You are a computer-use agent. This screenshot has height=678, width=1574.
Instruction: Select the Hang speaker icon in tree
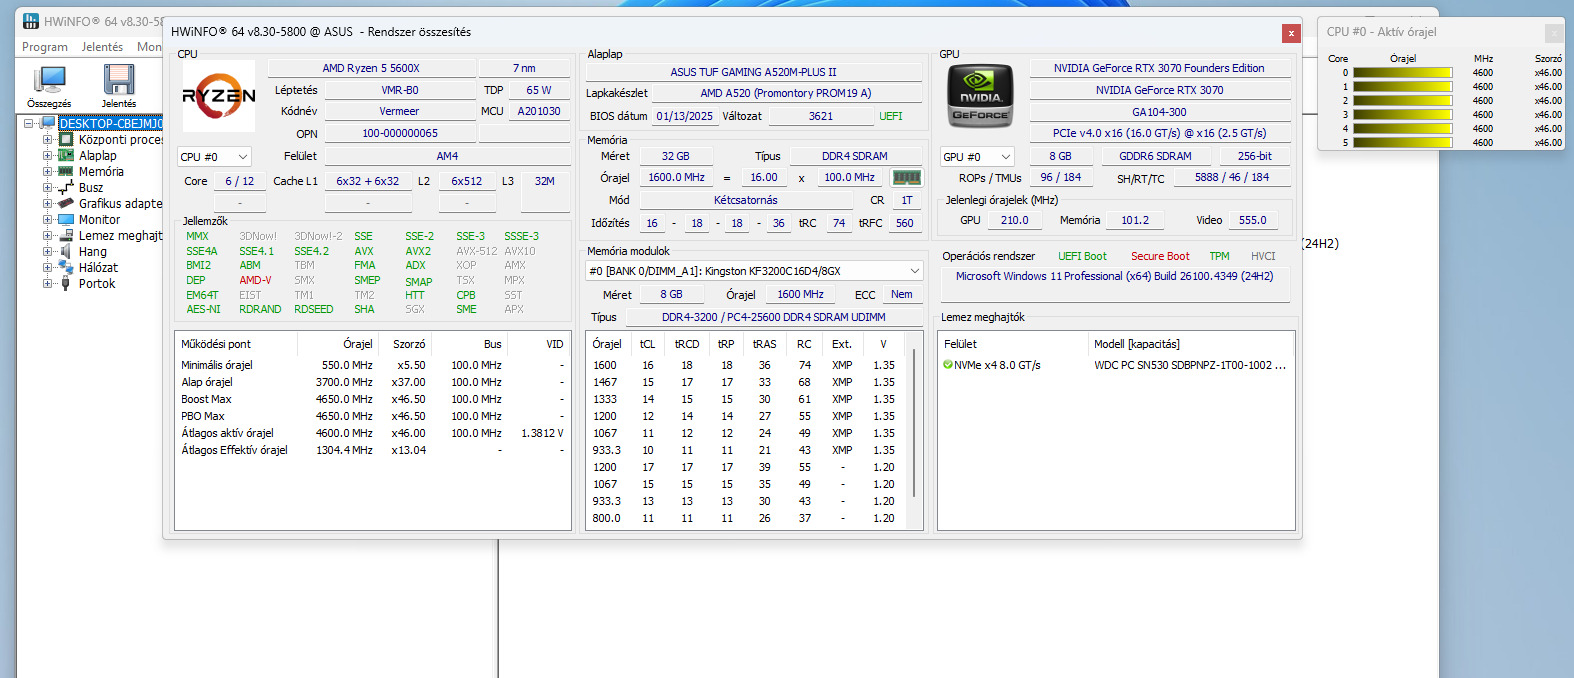click(x=66, y=252)
